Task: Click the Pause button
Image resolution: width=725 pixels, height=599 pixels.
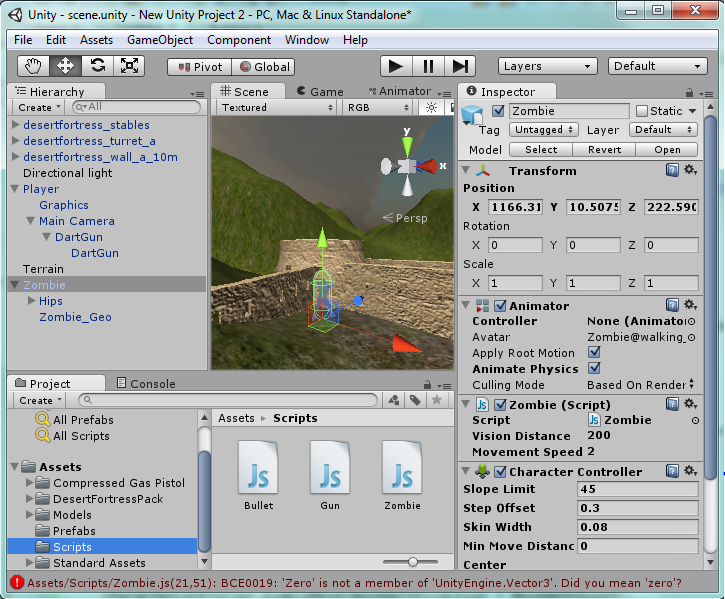Action: (x=428, y=66)
